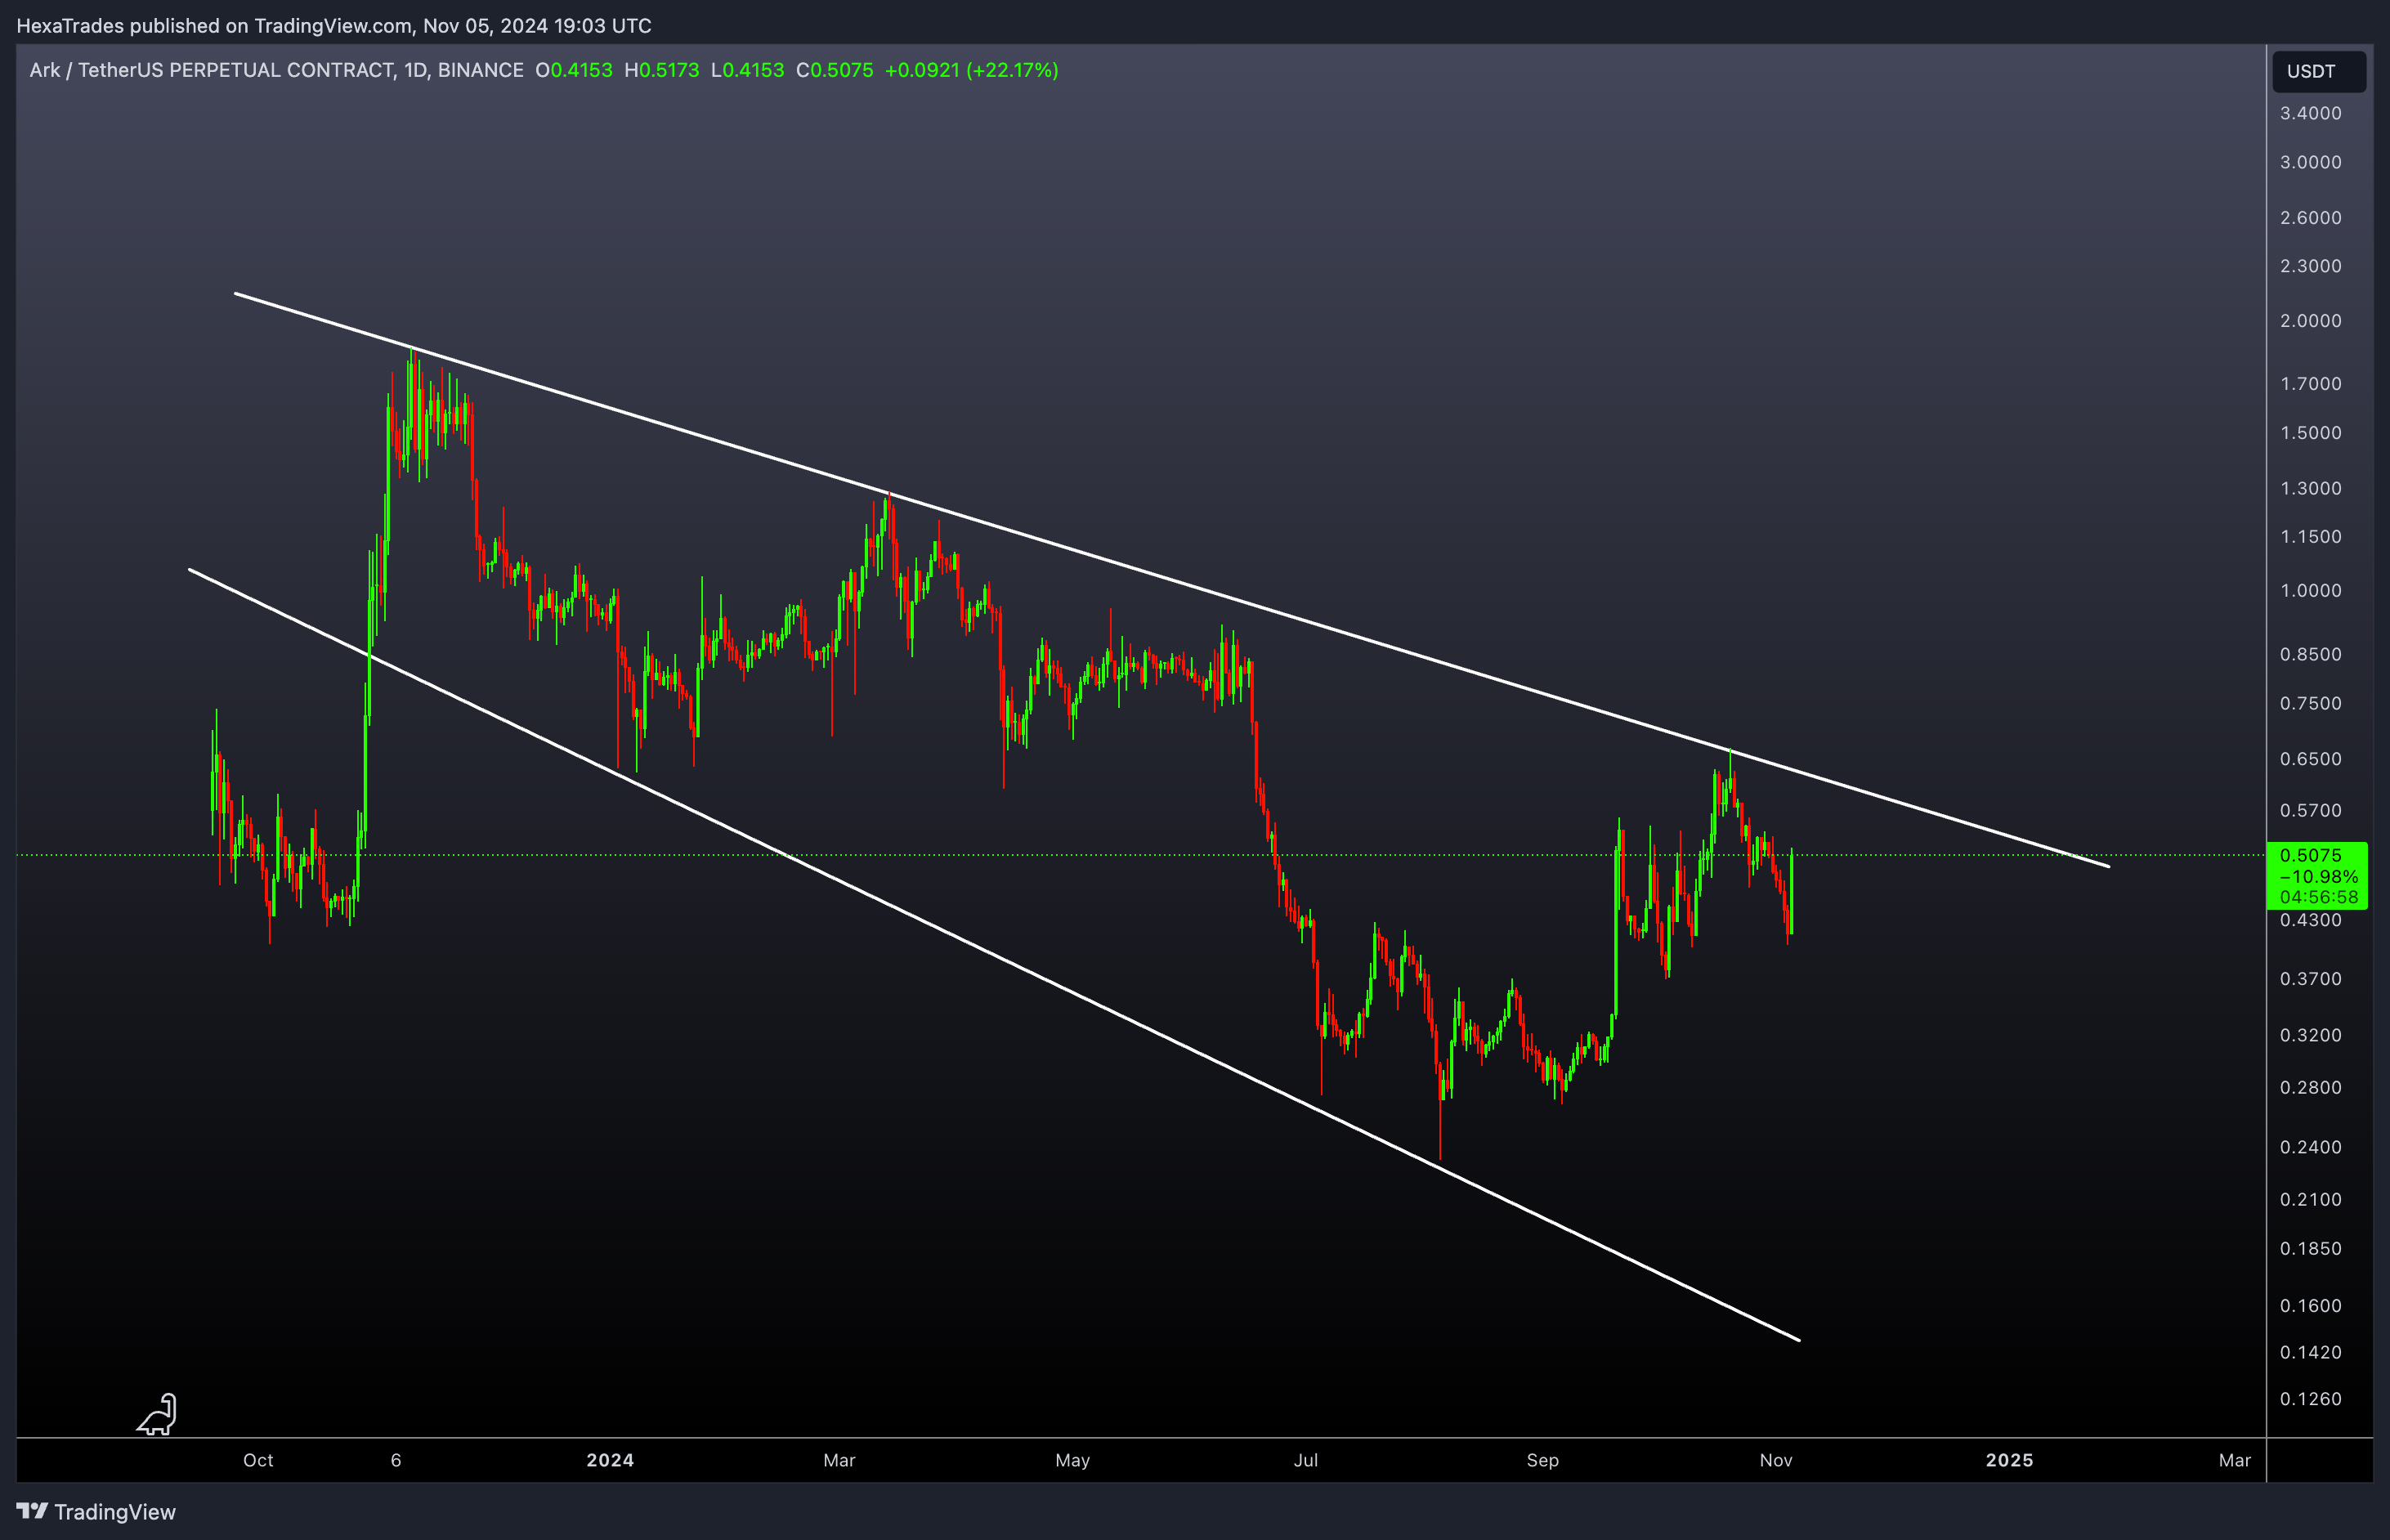The height and width of the screenshot is (1540, 2390).
Task: Click the Nov label on time axis
Action: 1775,1460
